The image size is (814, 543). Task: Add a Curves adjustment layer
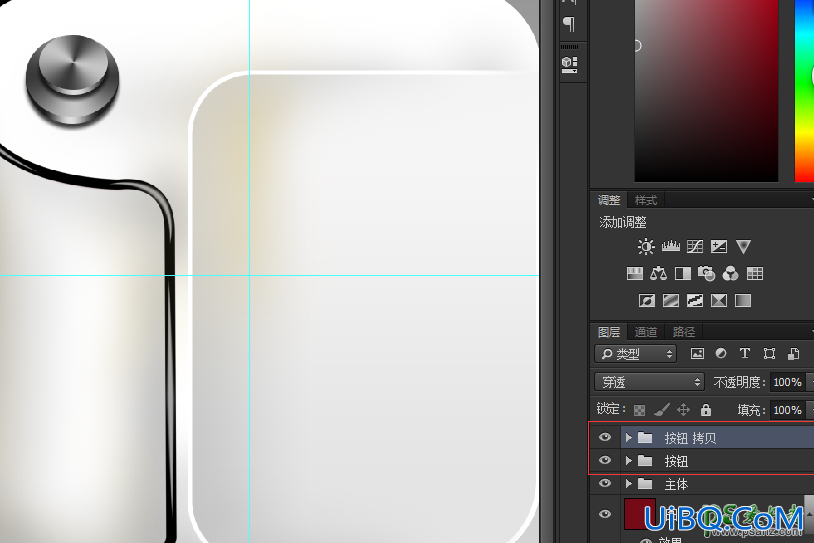click(695, 246)
